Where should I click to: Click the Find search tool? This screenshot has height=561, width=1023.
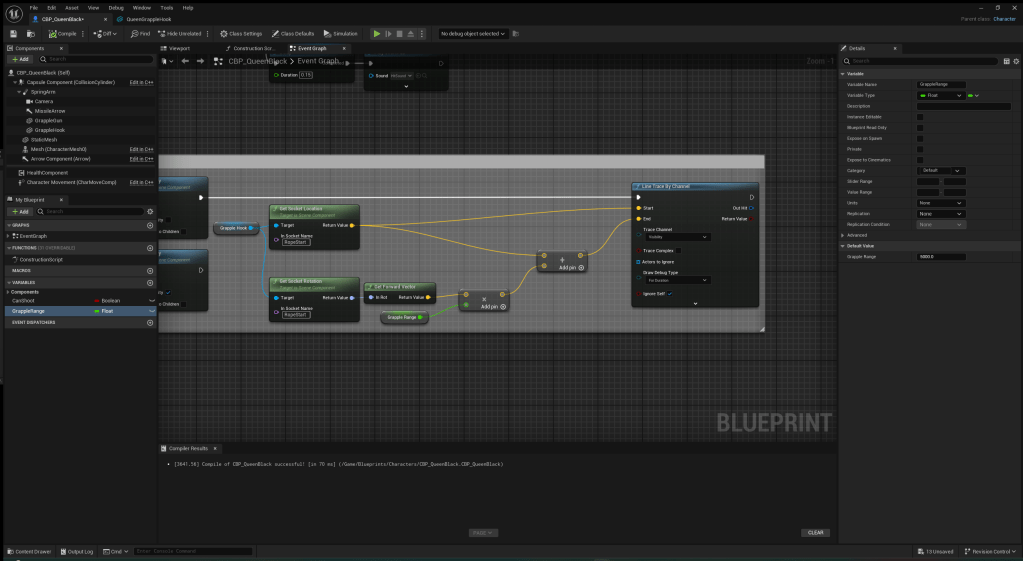tap(140, 33)
